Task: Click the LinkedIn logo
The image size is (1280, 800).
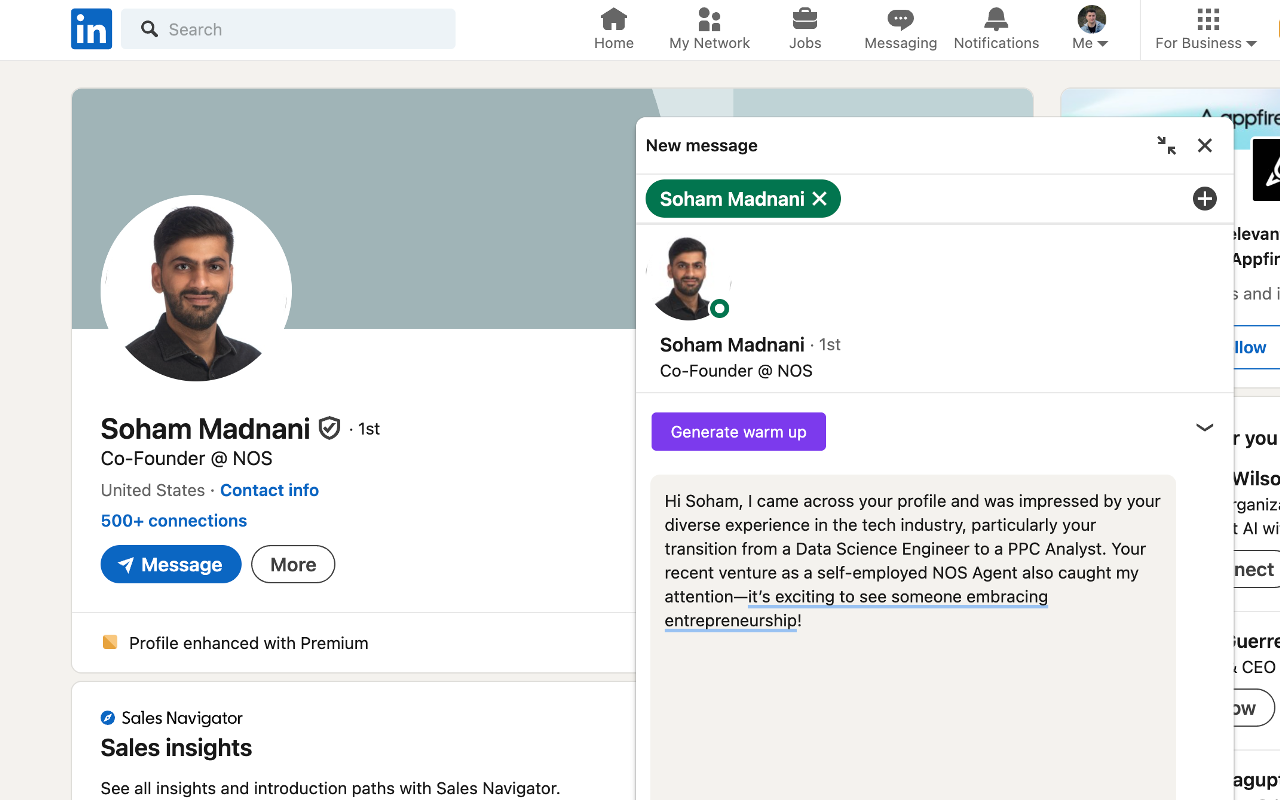Action: click(91, 29)
